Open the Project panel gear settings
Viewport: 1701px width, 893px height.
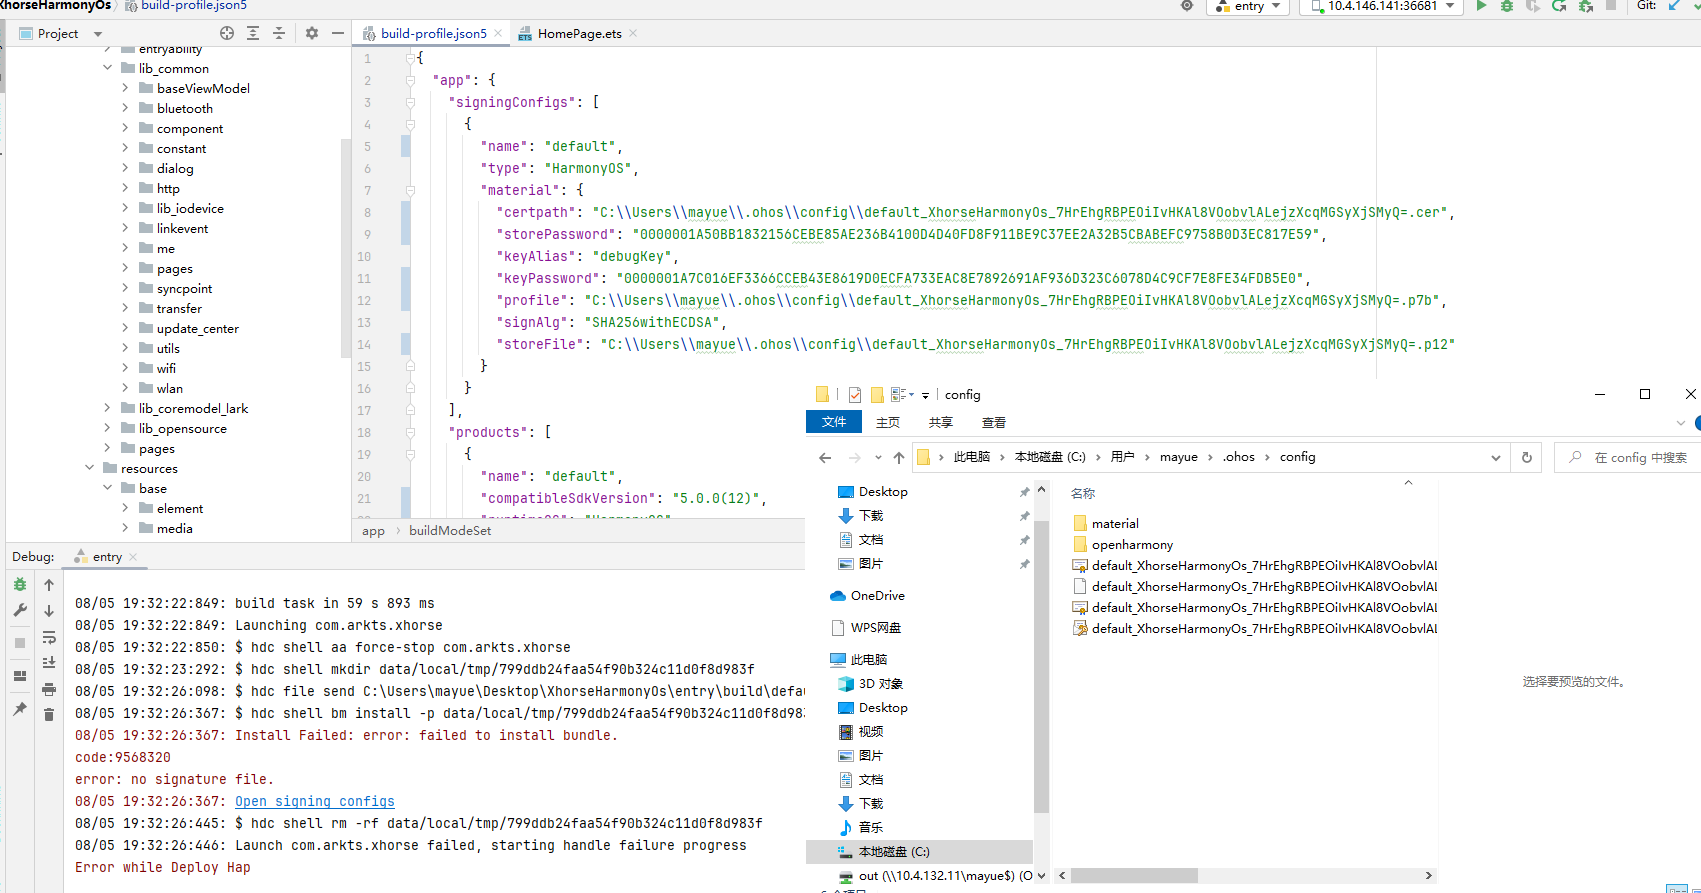click(312, 33)
